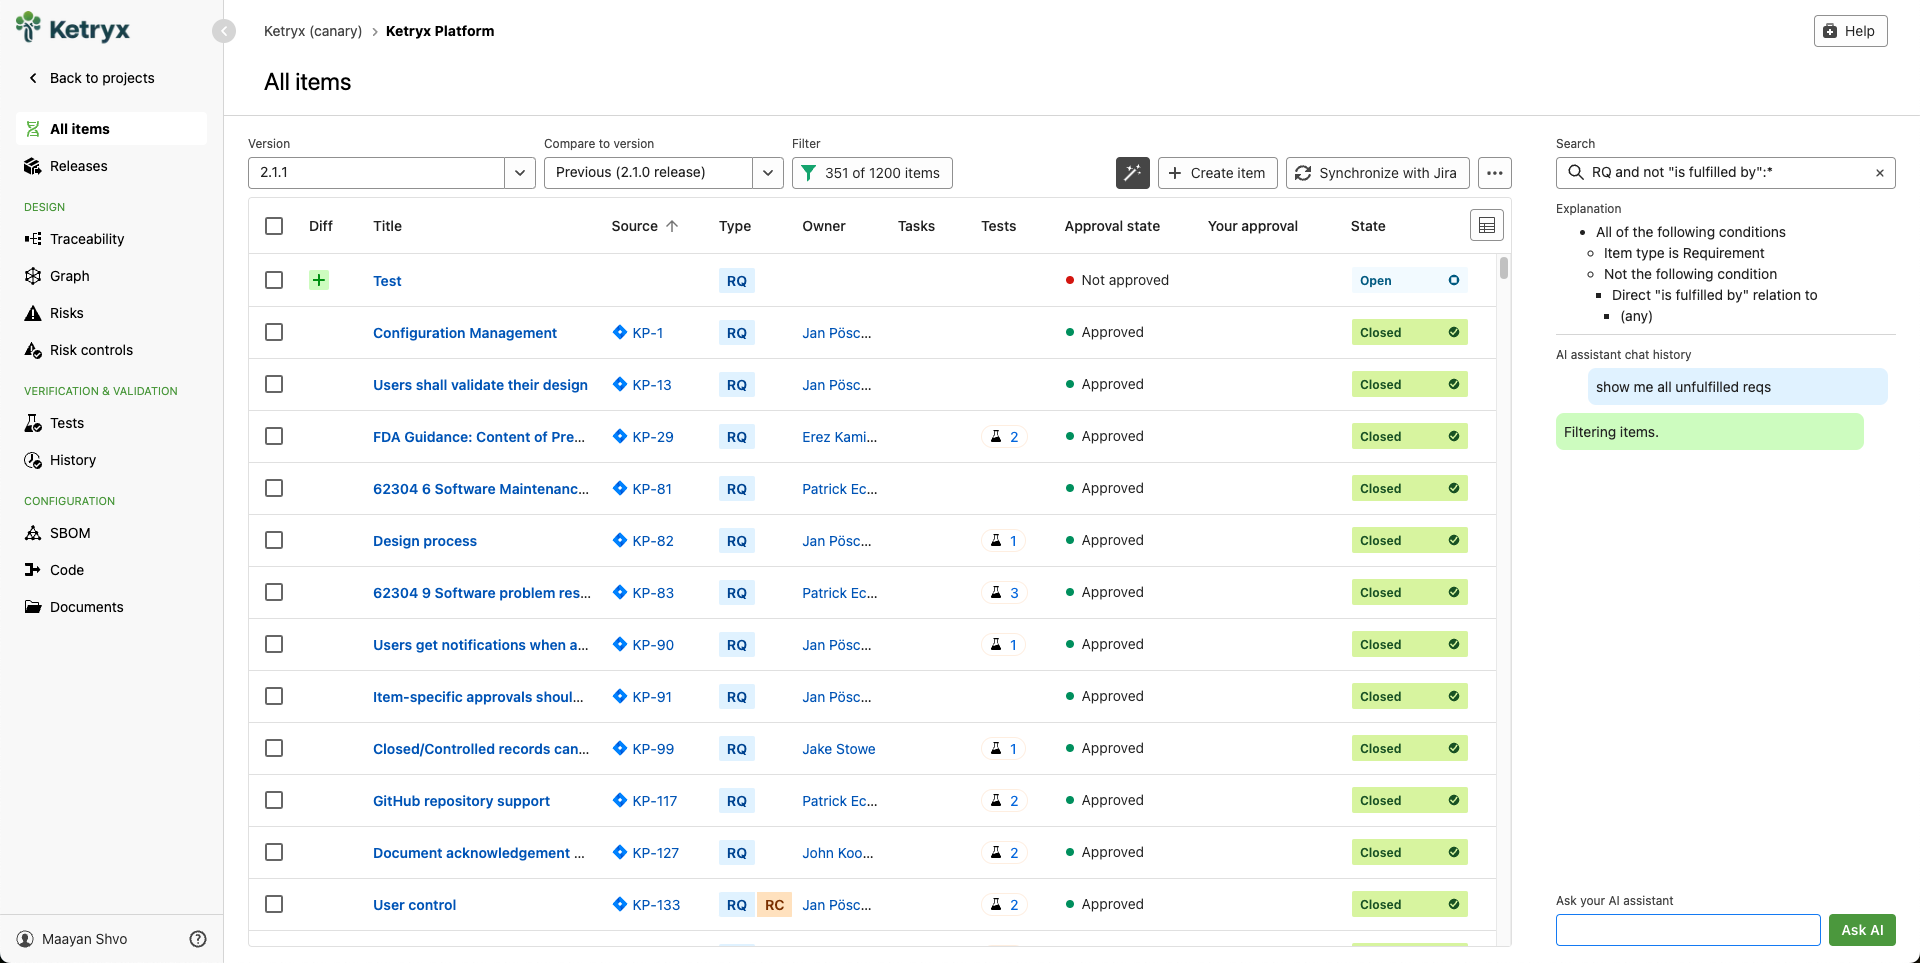The height and width of the screenshot is (963, 1920).
Task: Click the AI magic wand button
Action: (1132, 173)
